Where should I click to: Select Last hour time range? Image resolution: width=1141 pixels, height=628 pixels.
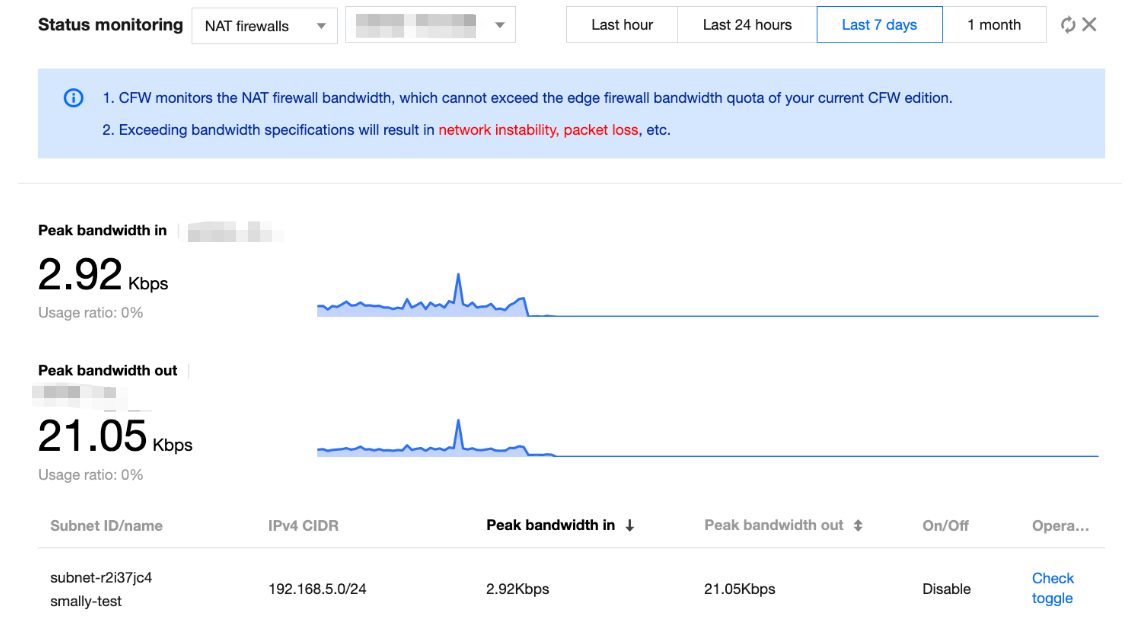[622, 25]
